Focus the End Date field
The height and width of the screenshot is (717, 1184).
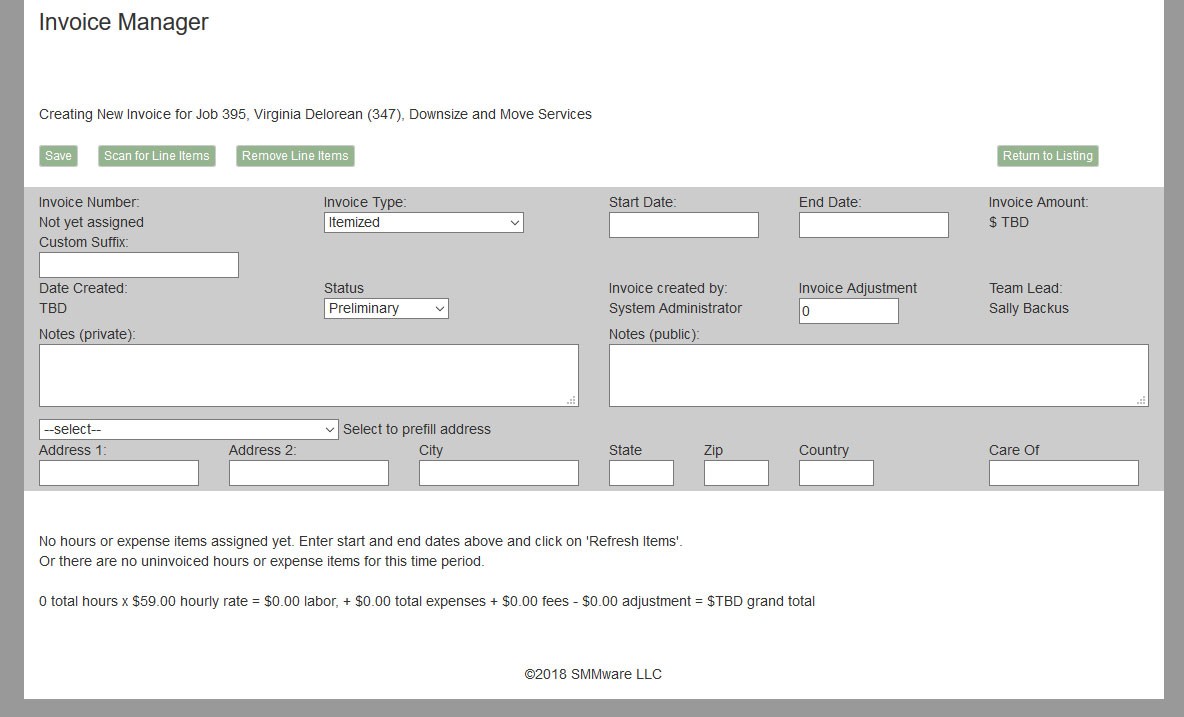[874, 225]
